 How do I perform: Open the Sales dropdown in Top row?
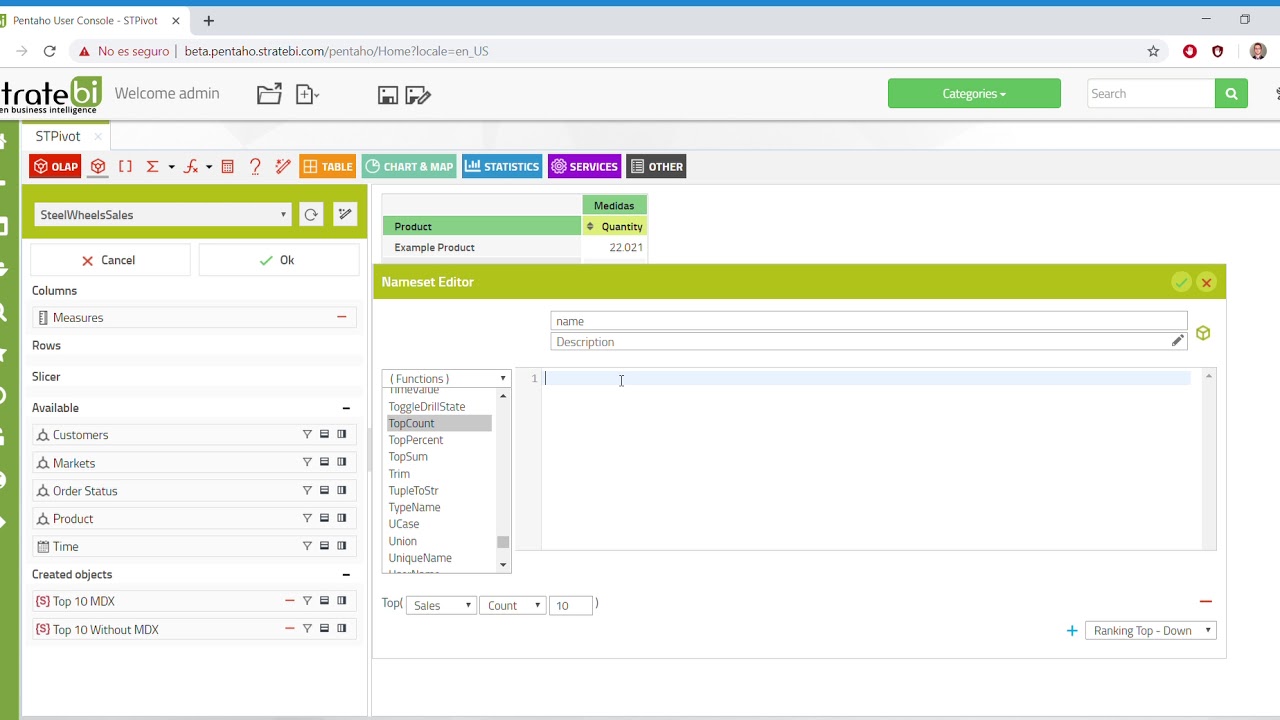[440, 605]
